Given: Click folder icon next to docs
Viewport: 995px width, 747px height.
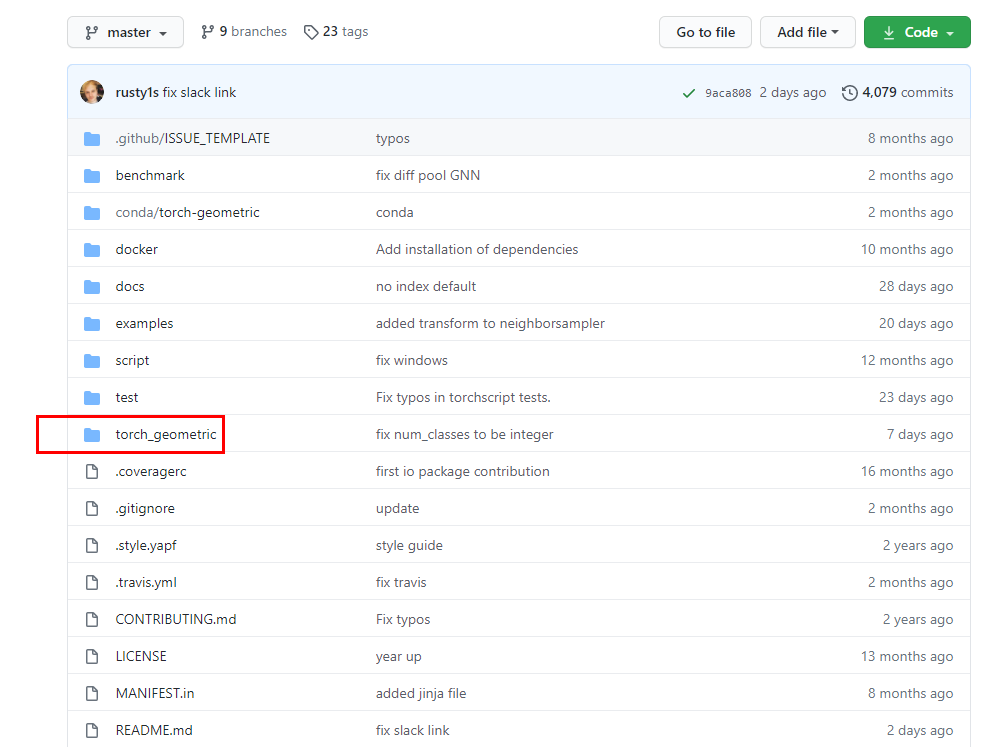Looking at the screenshot, I should [92, 287].
